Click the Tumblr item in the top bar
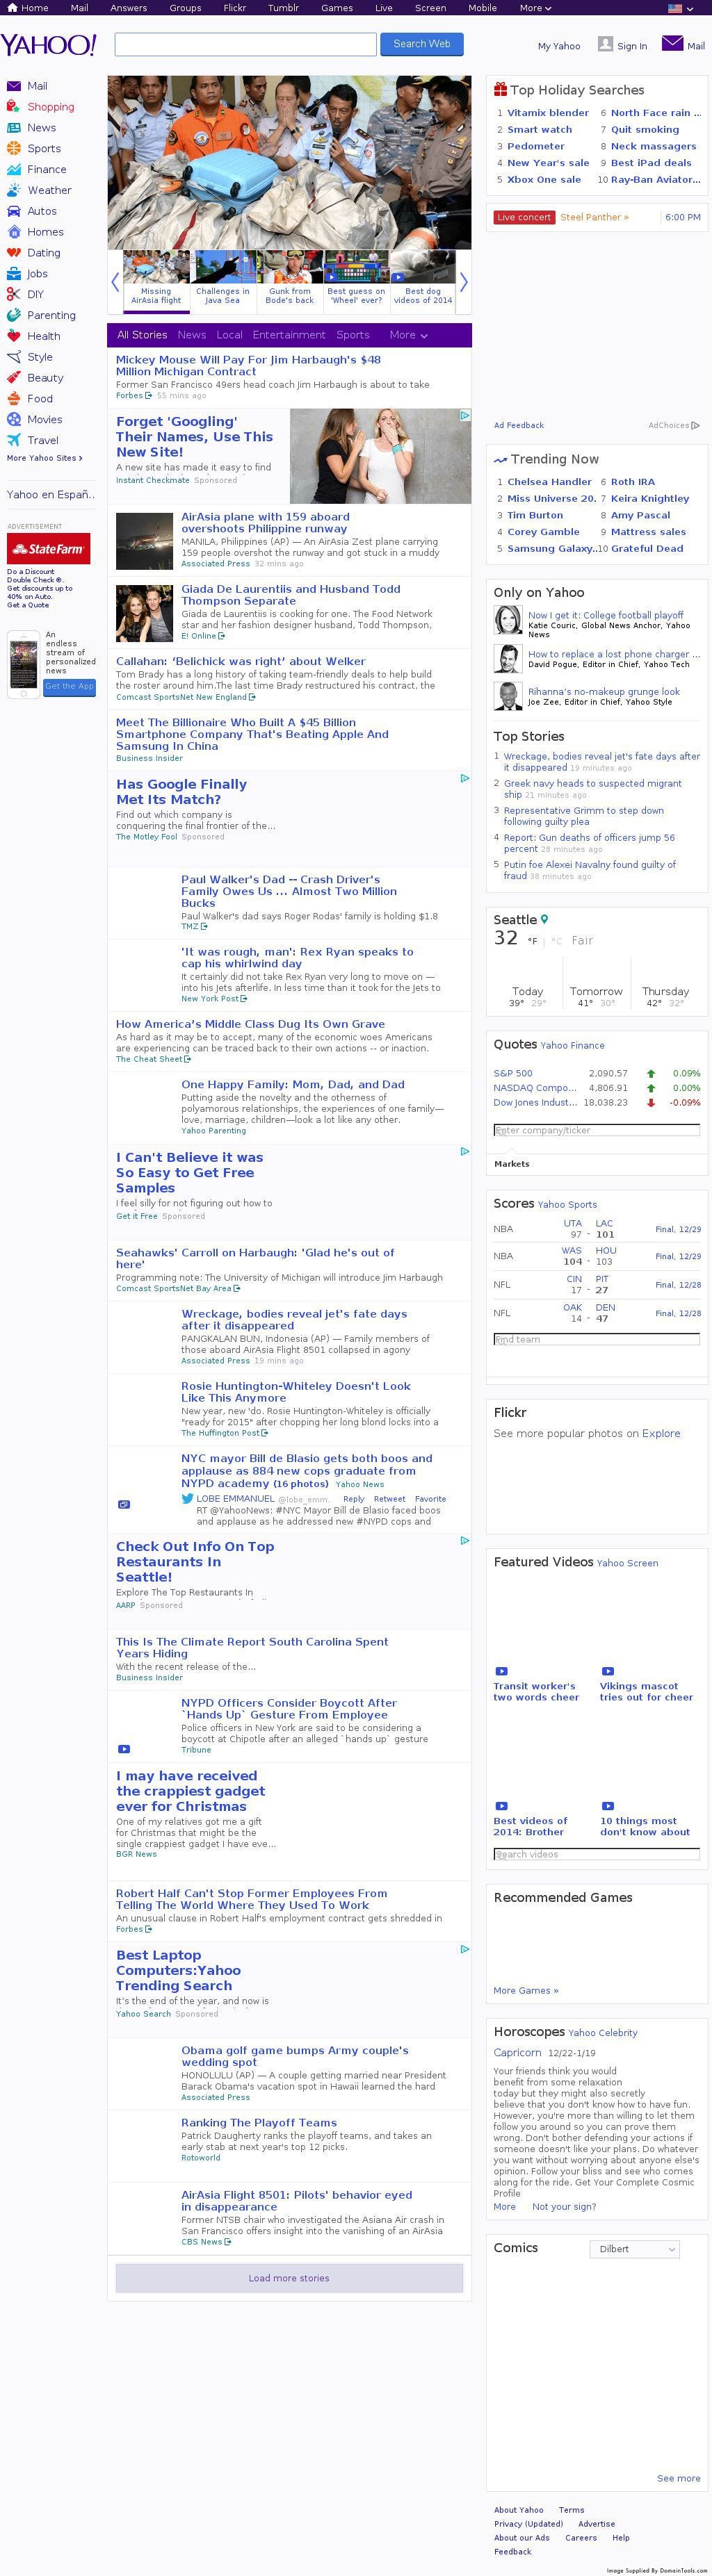This screenshot has width=712, height=2576. click(x=282, y=8)
